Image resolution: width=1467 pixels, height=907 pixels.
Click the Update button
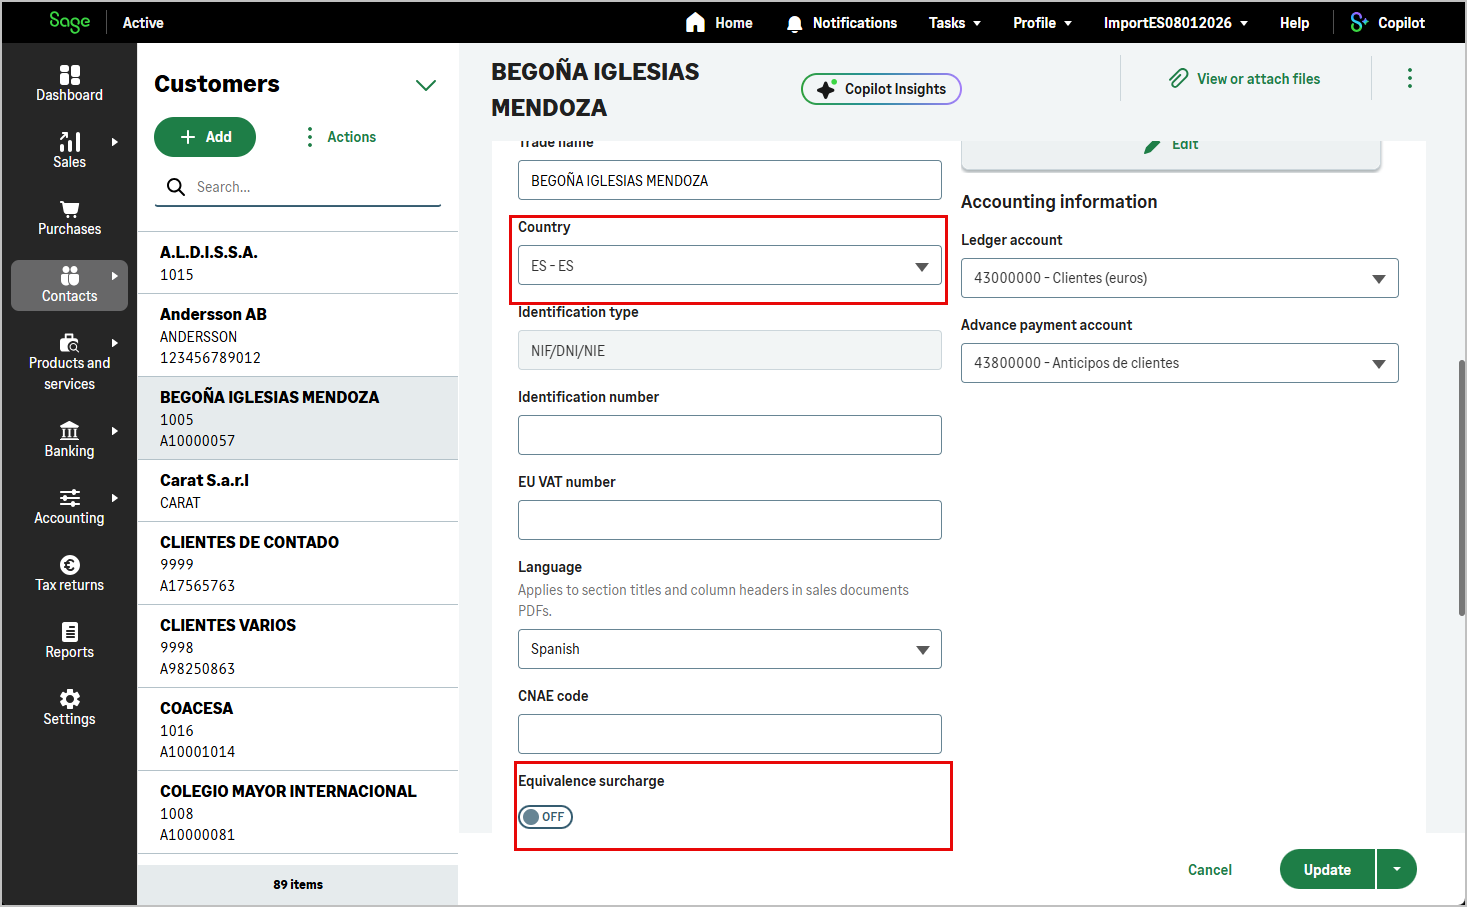click(x=1327, y=869)
